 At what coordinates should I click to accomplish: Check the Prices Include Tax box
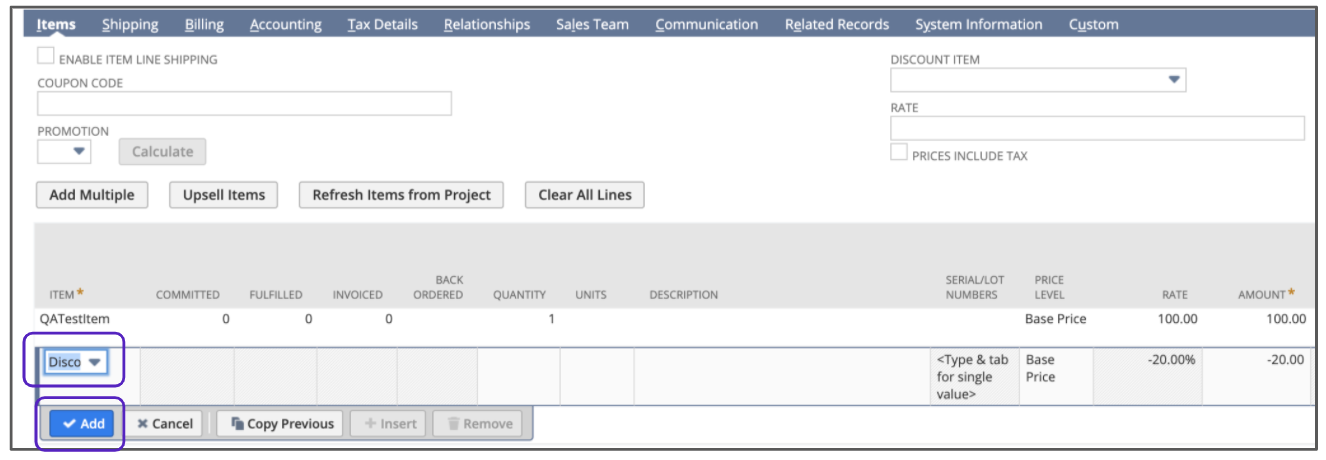(899, 153)
